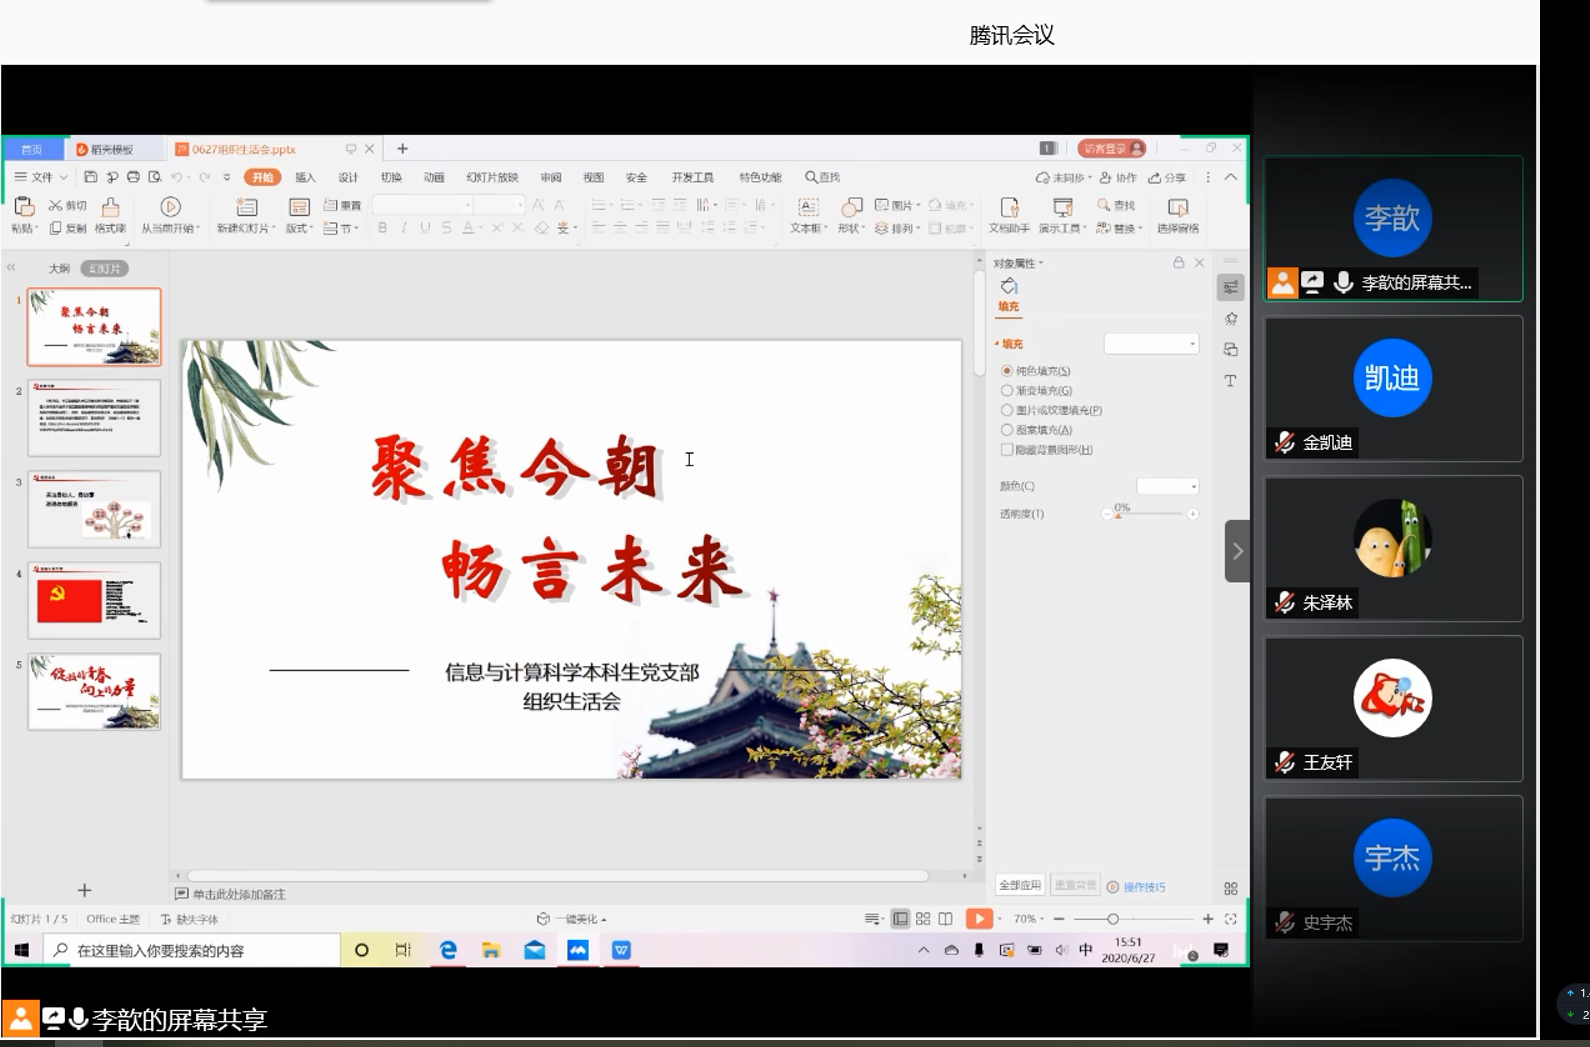Open the 文件 menu dropdown
The height and width of the screenshot is (1047, 1590).
click(41, 177)
